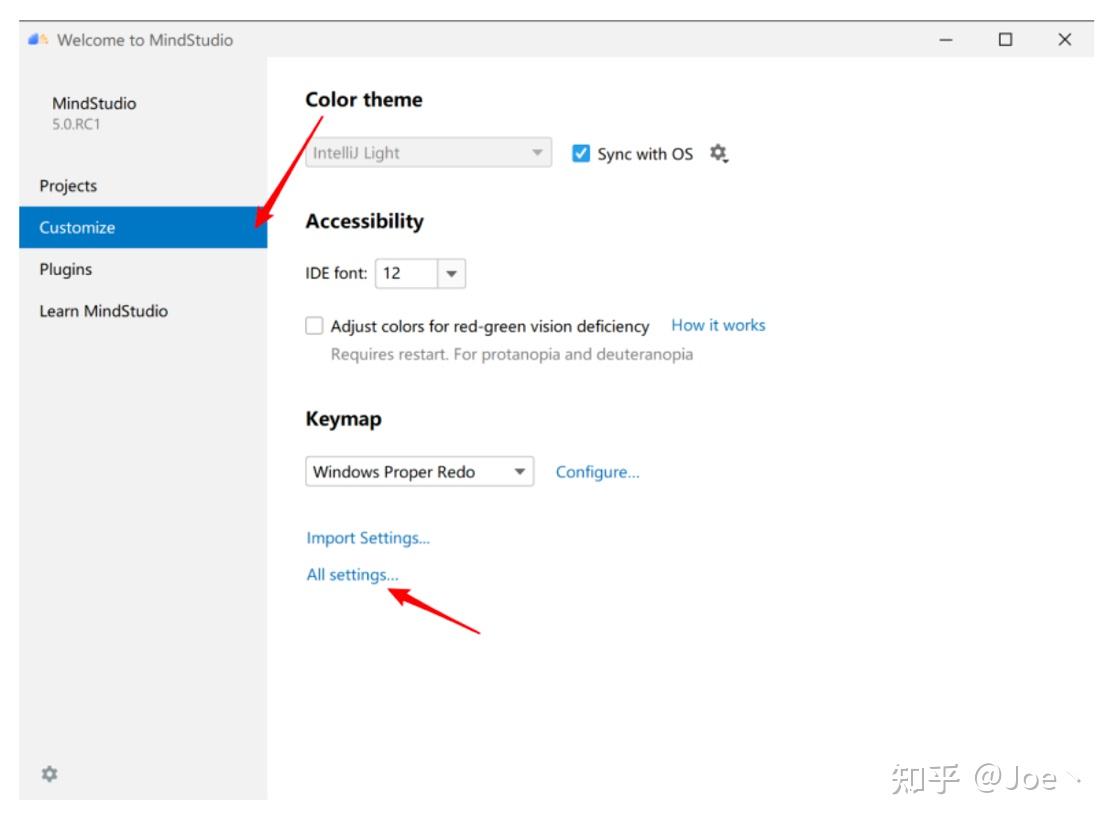Click into the IDE font size field
Screen dimensions: 1118x825
click(x=406, y=274)
